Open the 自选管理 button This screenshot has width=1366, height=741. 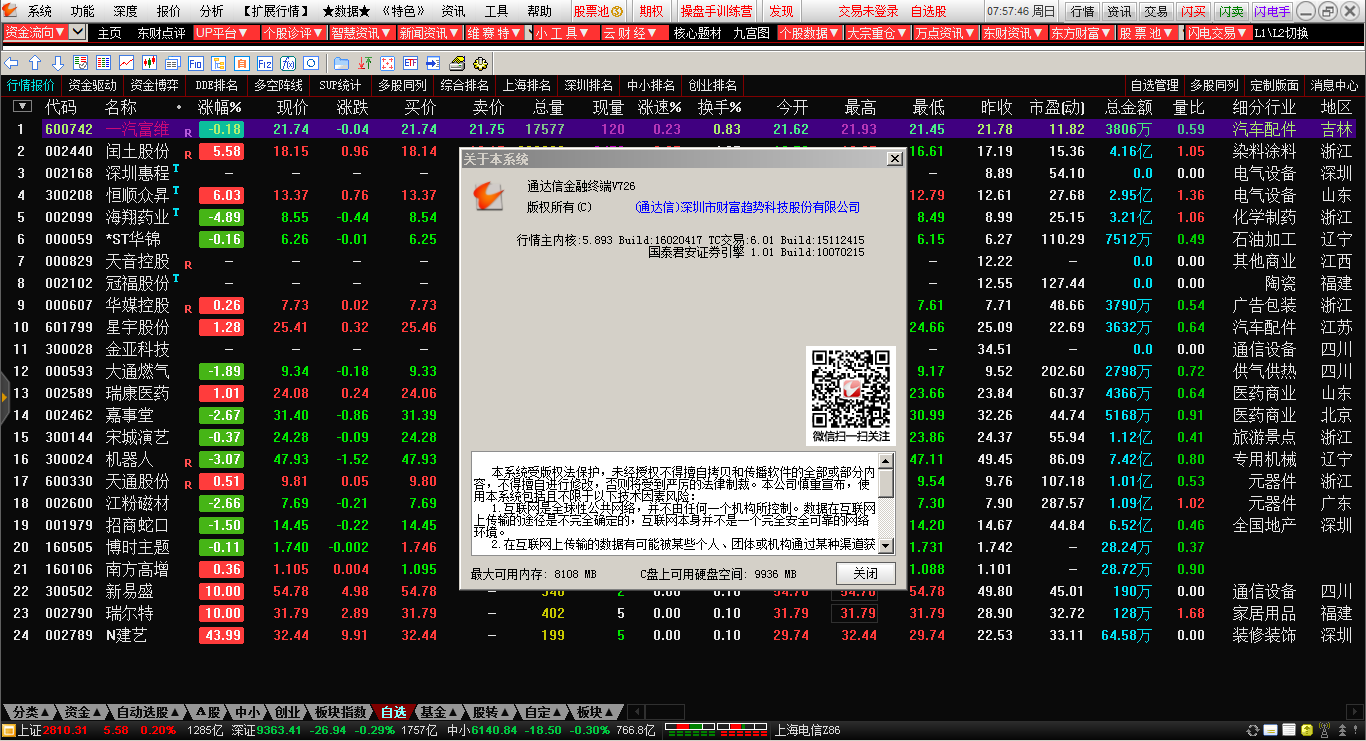(1154, 85)
